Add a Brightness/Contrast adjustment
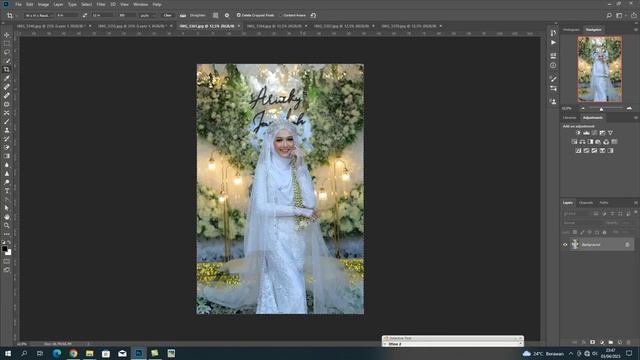Viewport: 640px width, 360px height. 578,133
